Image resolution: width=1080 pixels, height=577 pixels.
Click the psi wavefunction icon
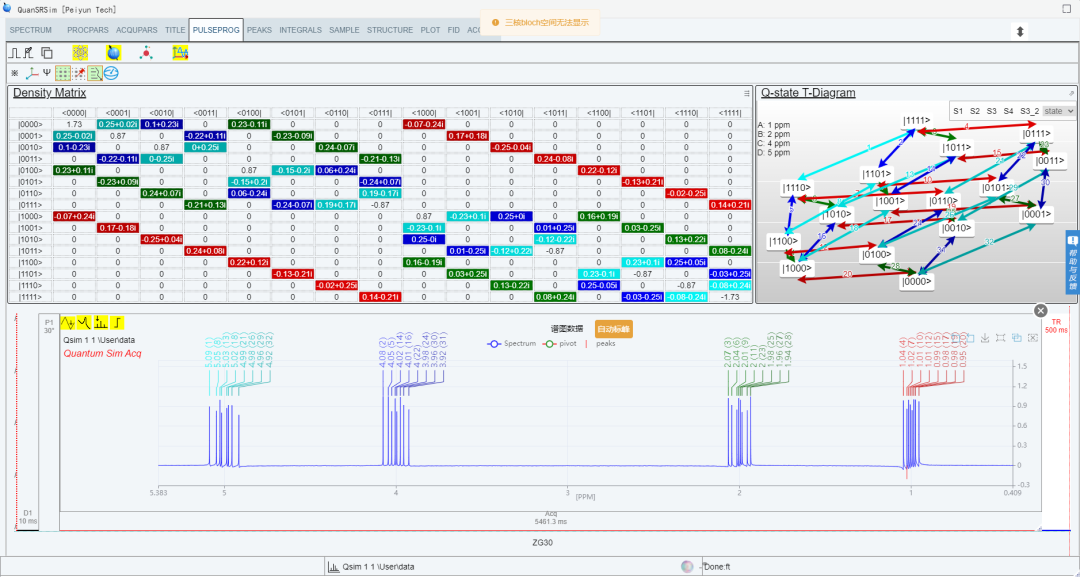pyautogui.click(x=46, y=73)
